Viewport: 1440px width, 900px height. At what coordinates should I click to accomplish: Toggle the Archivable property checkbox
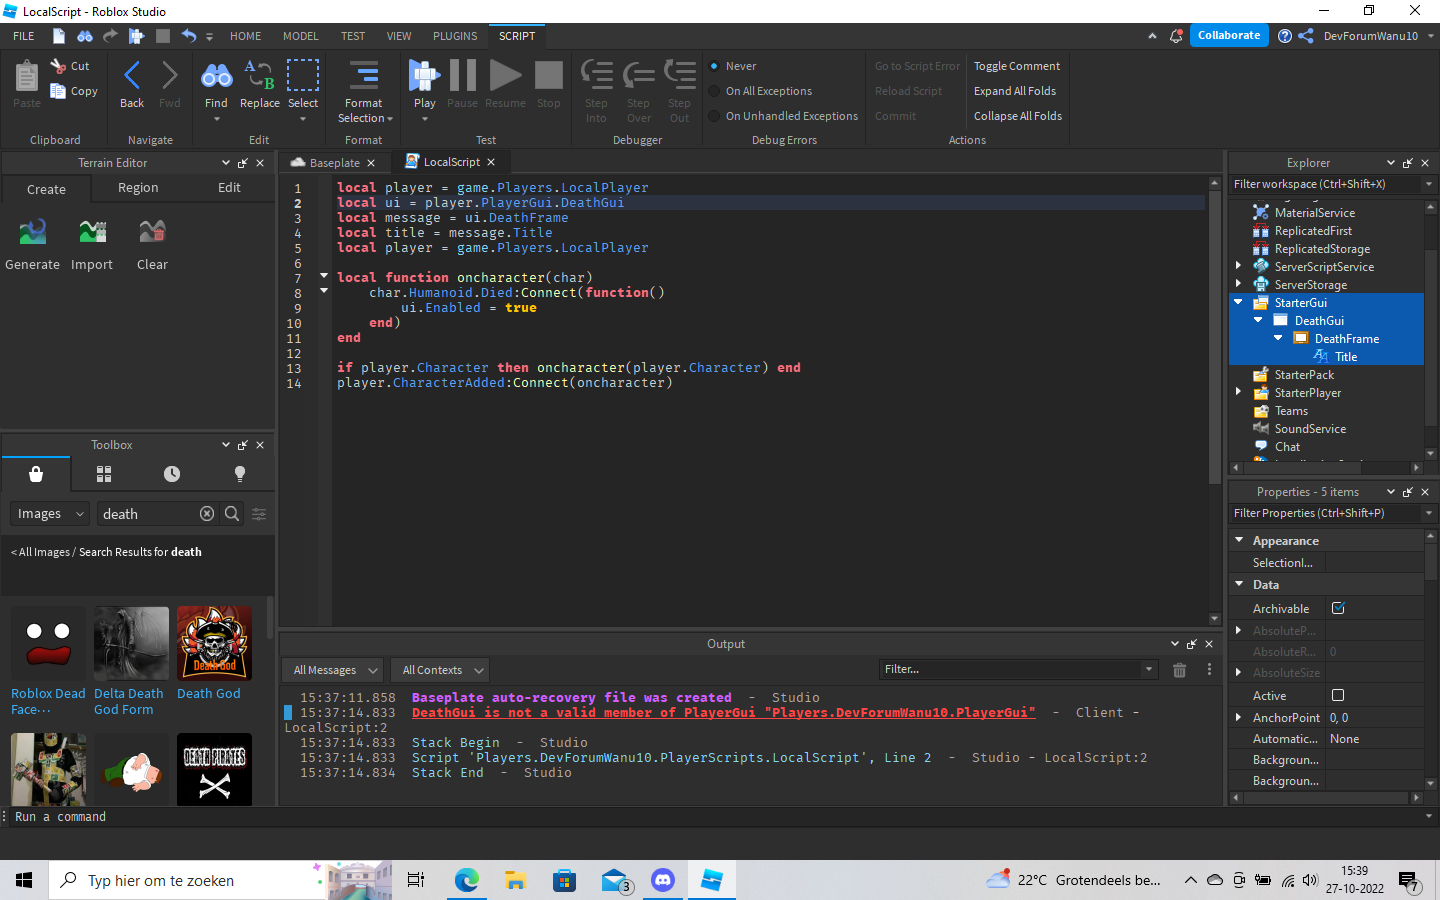tap(1338, 608)
